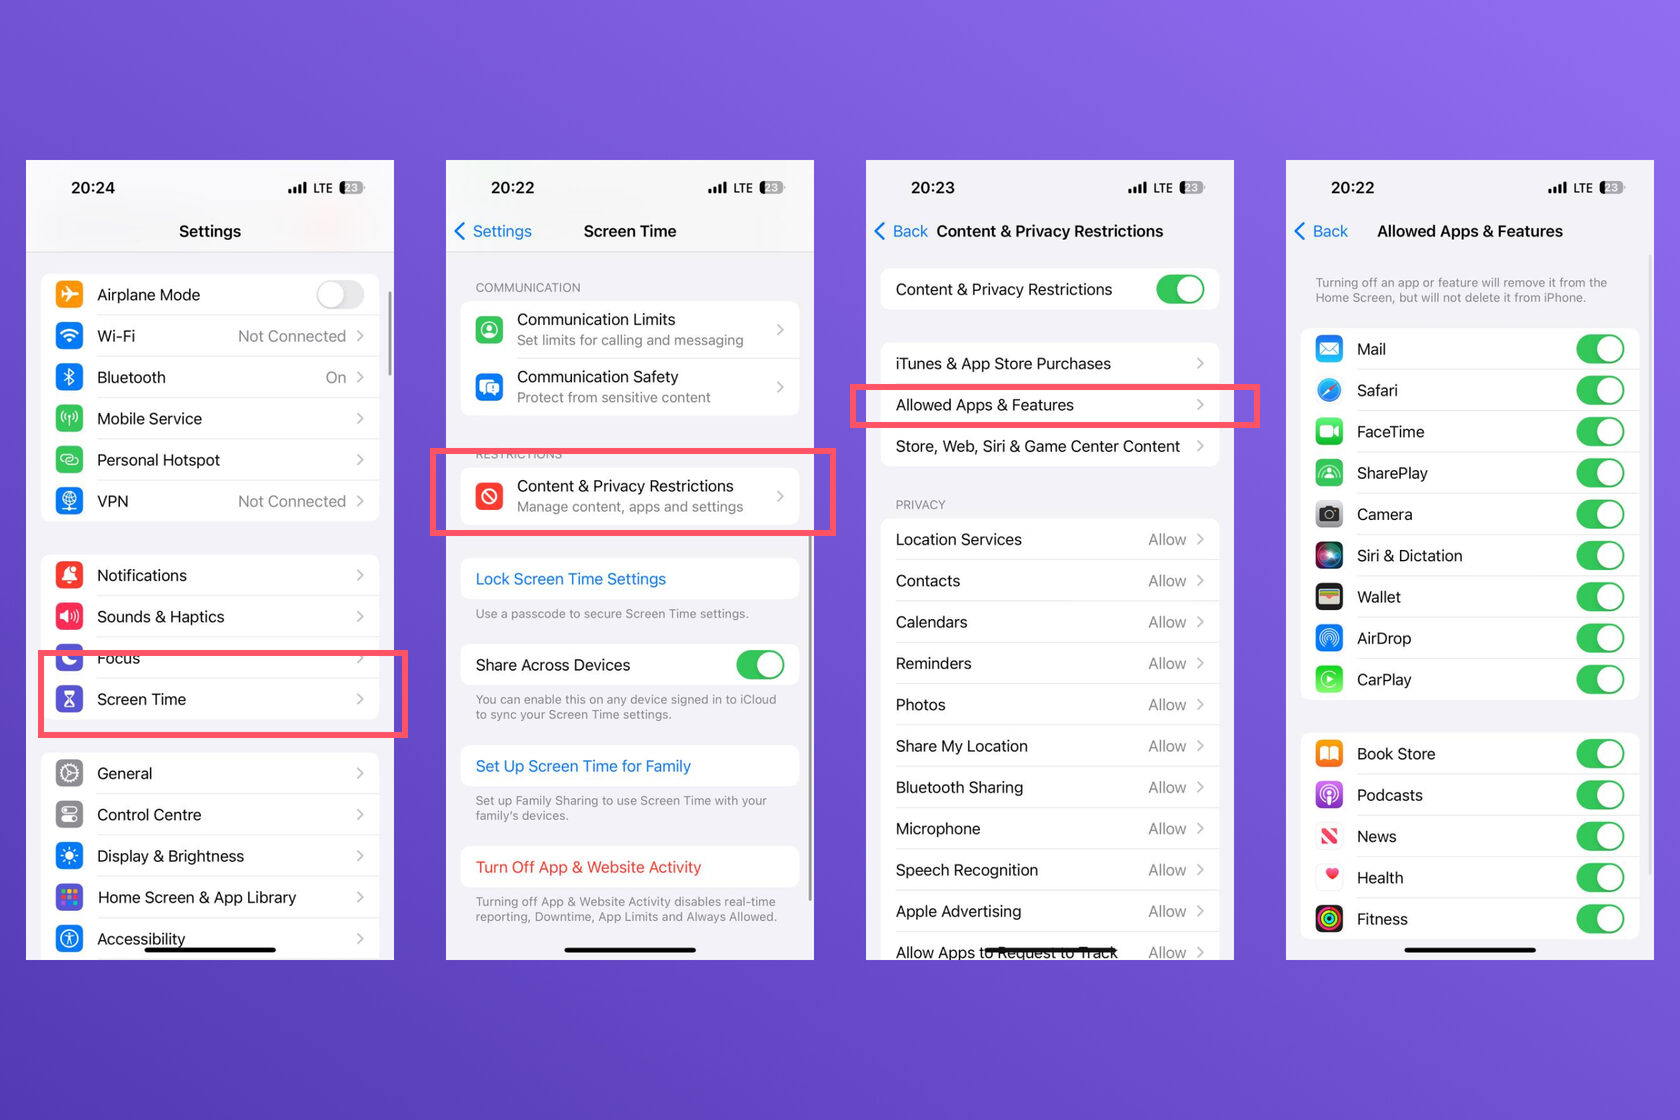1680x1120 pixels.
Task: Tap the Communication Safety blue icon
Action: coord(489,387)
